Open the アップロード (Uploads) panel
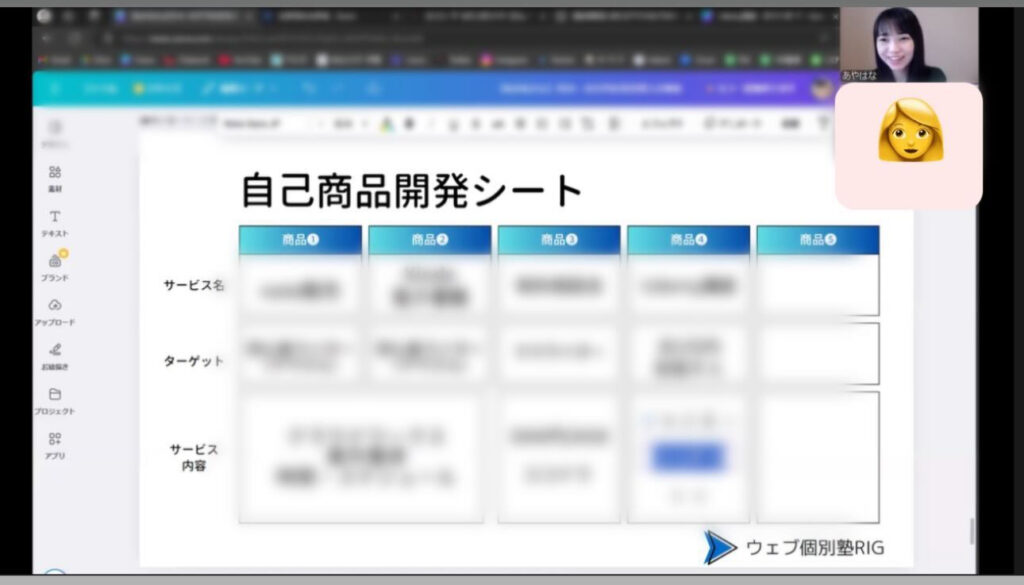 click(x=55, y=309)
